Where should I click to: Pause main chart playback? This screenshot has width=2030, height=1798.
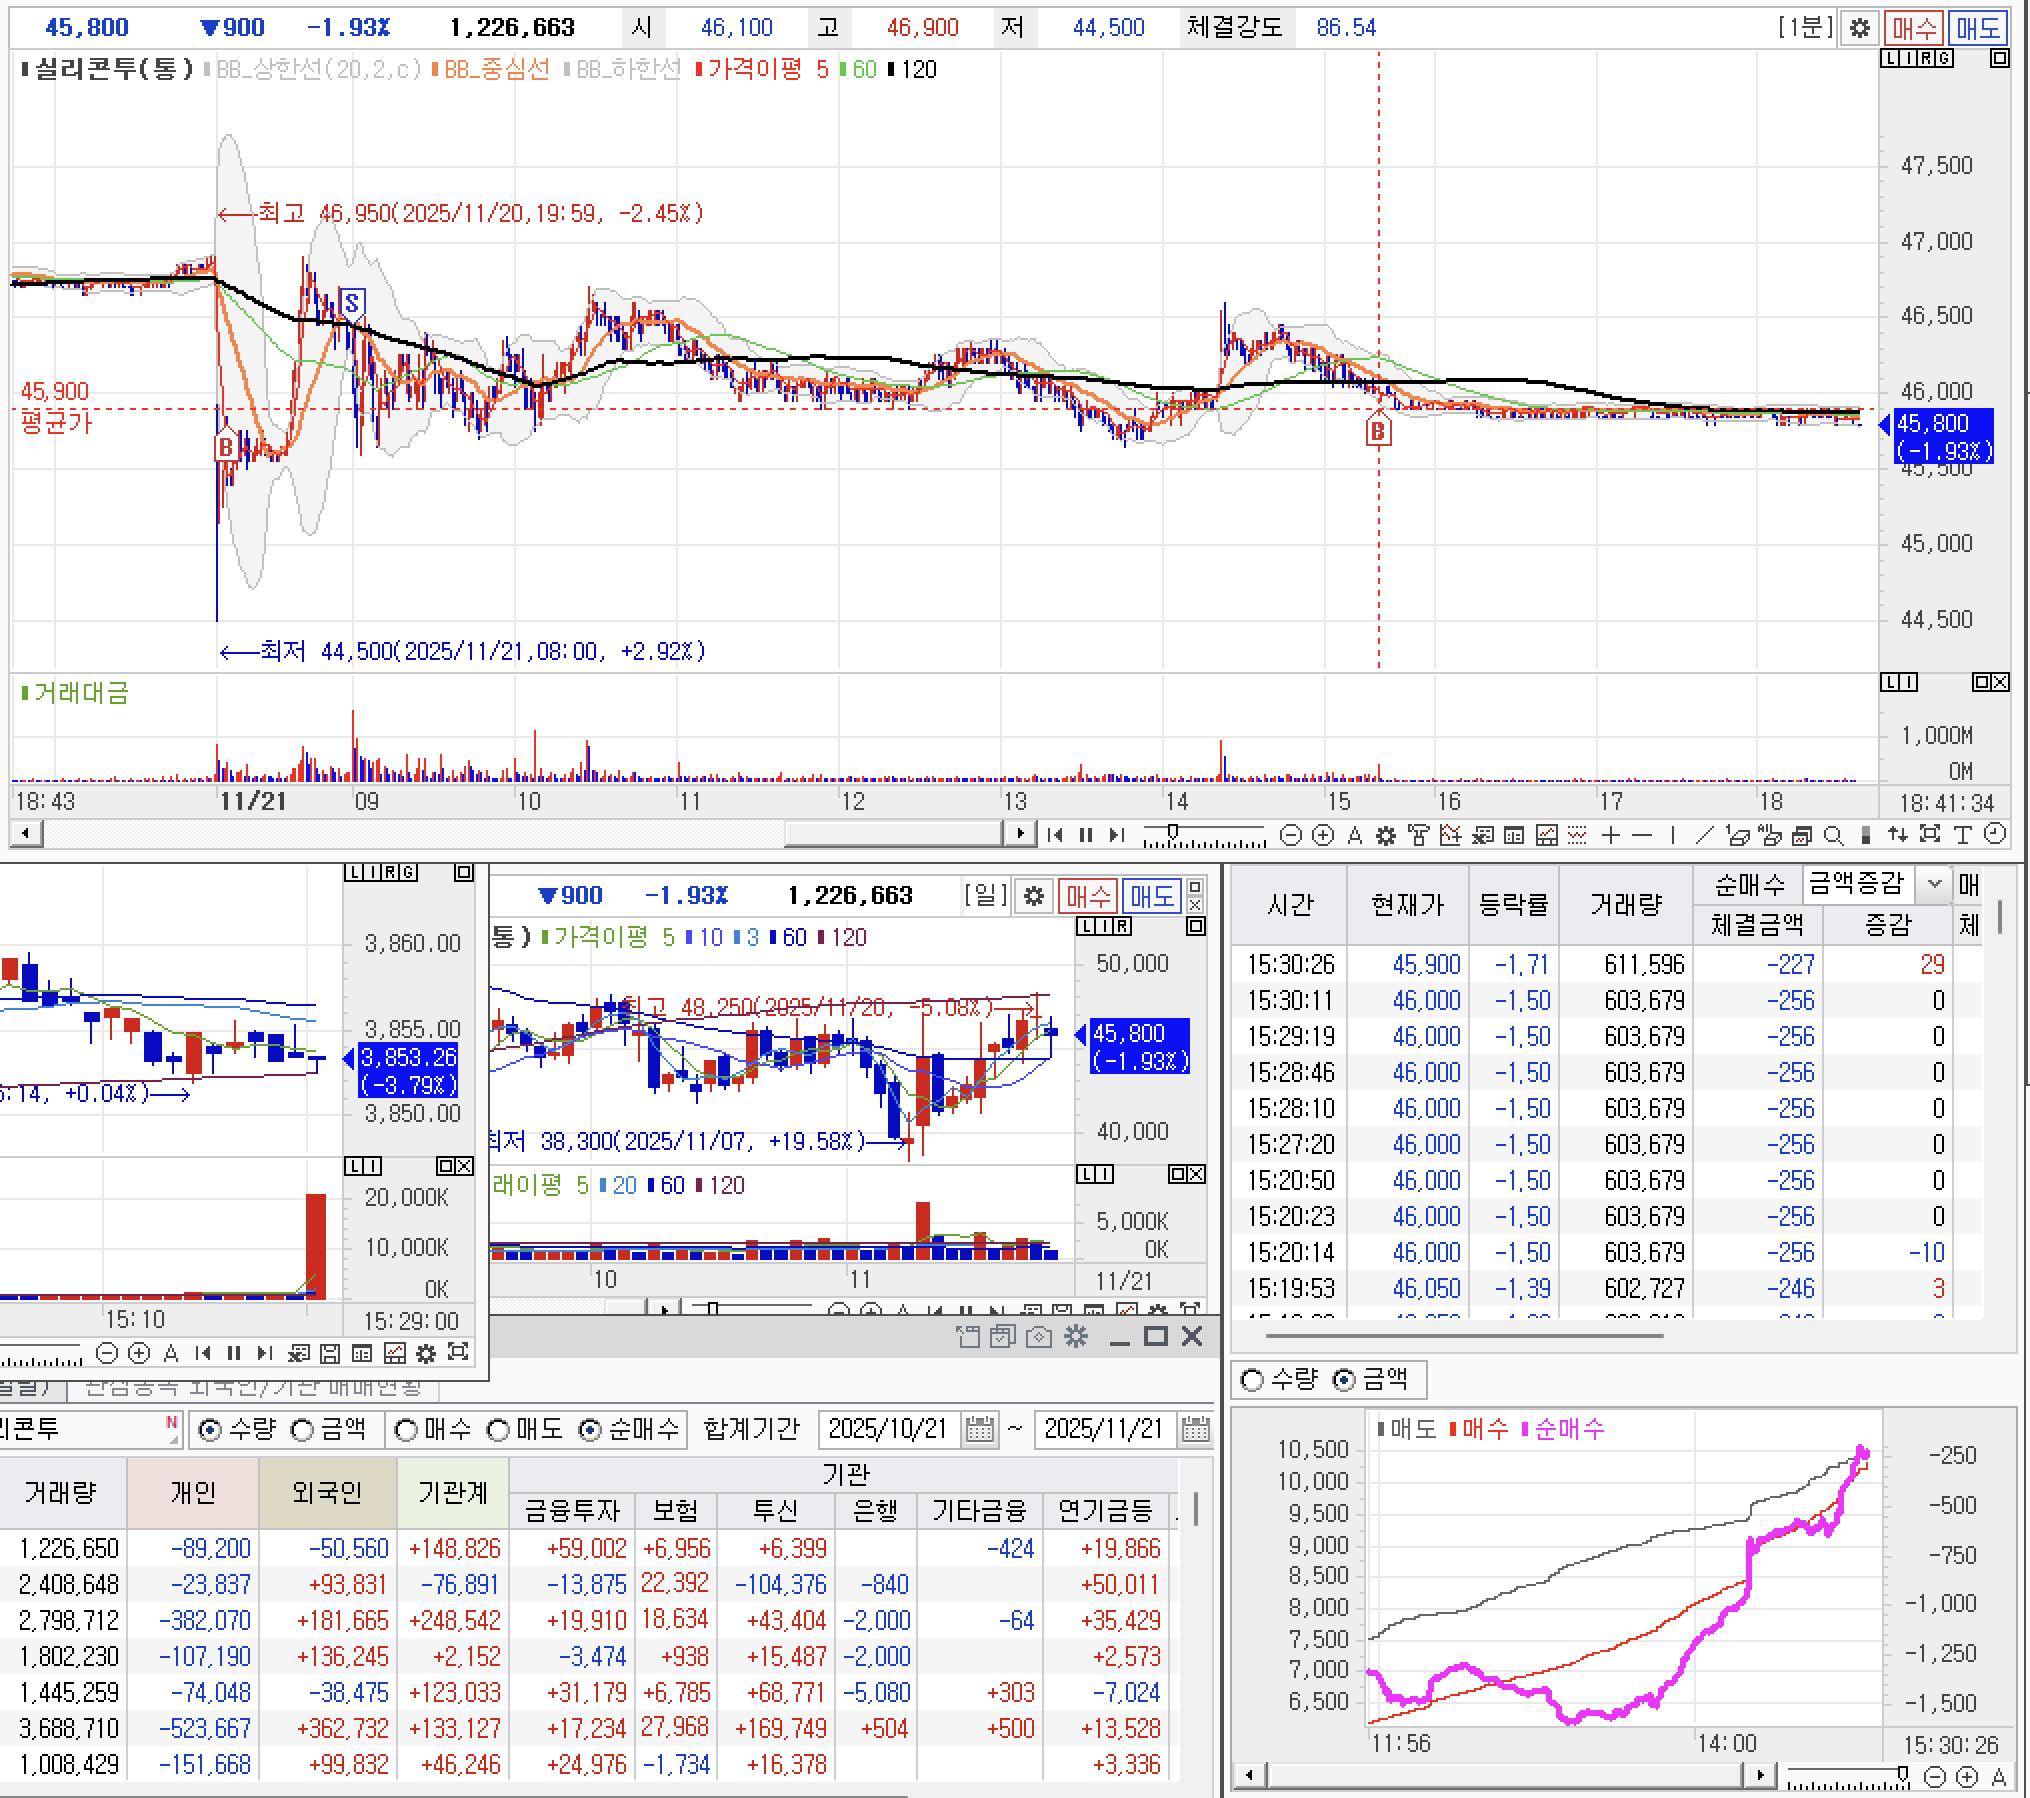1086,835
